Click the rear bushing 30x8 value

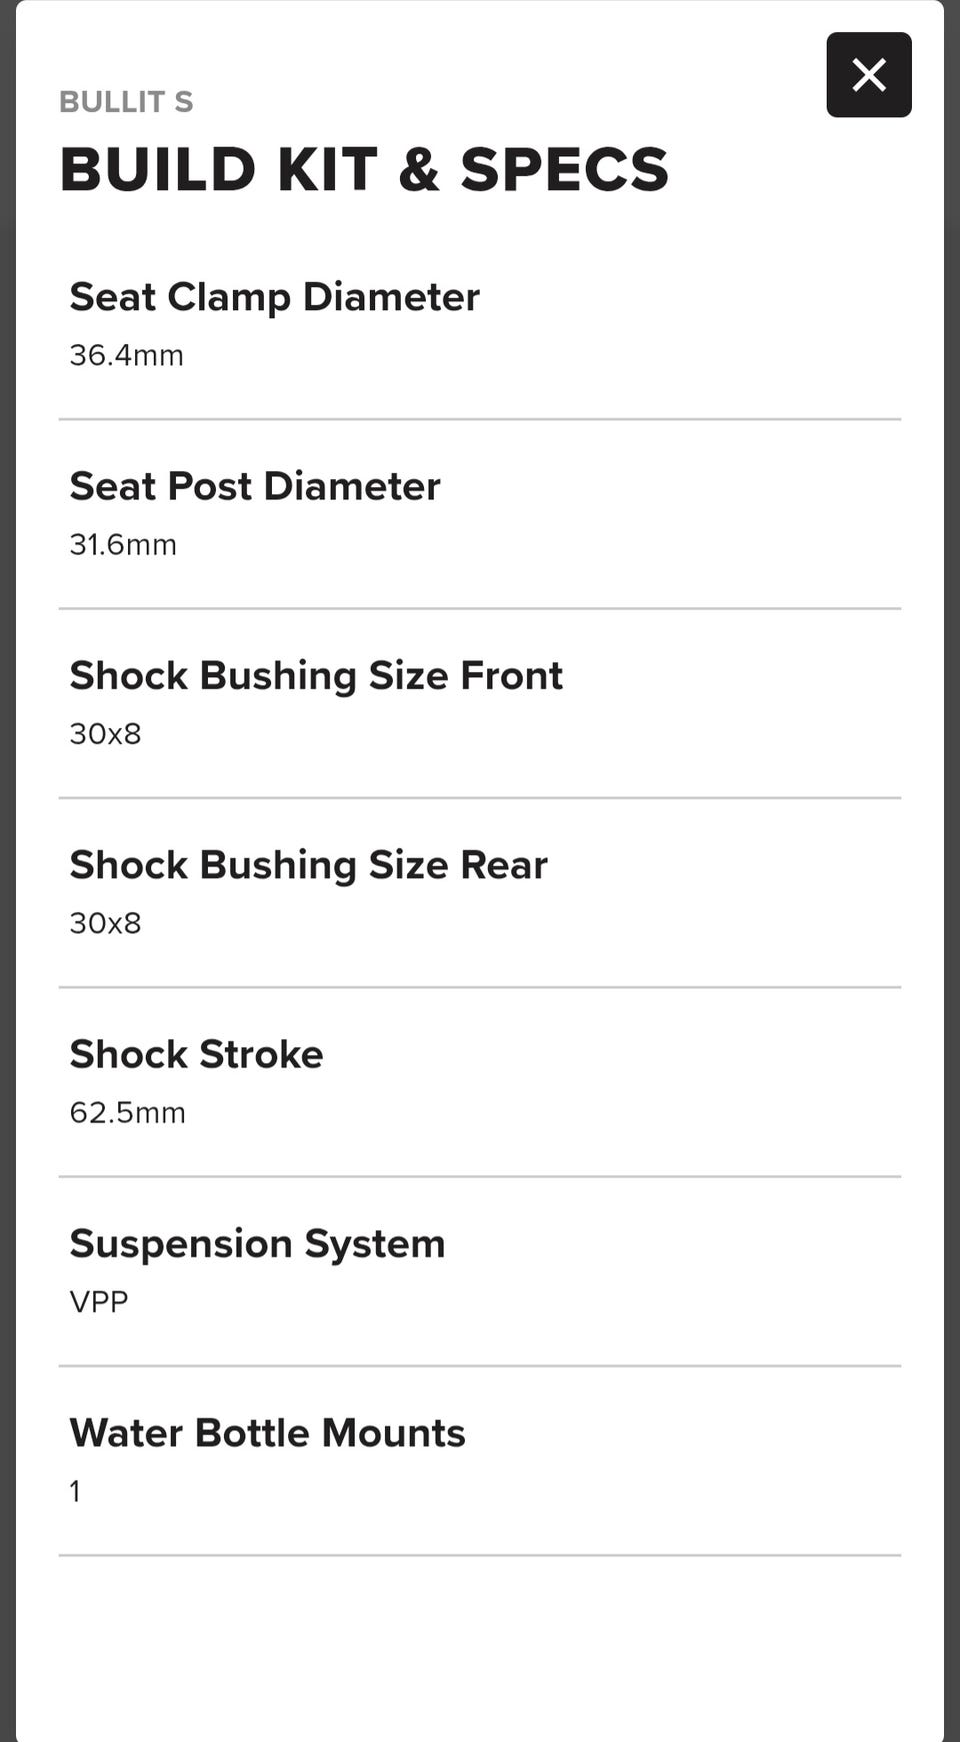[105, 922]
